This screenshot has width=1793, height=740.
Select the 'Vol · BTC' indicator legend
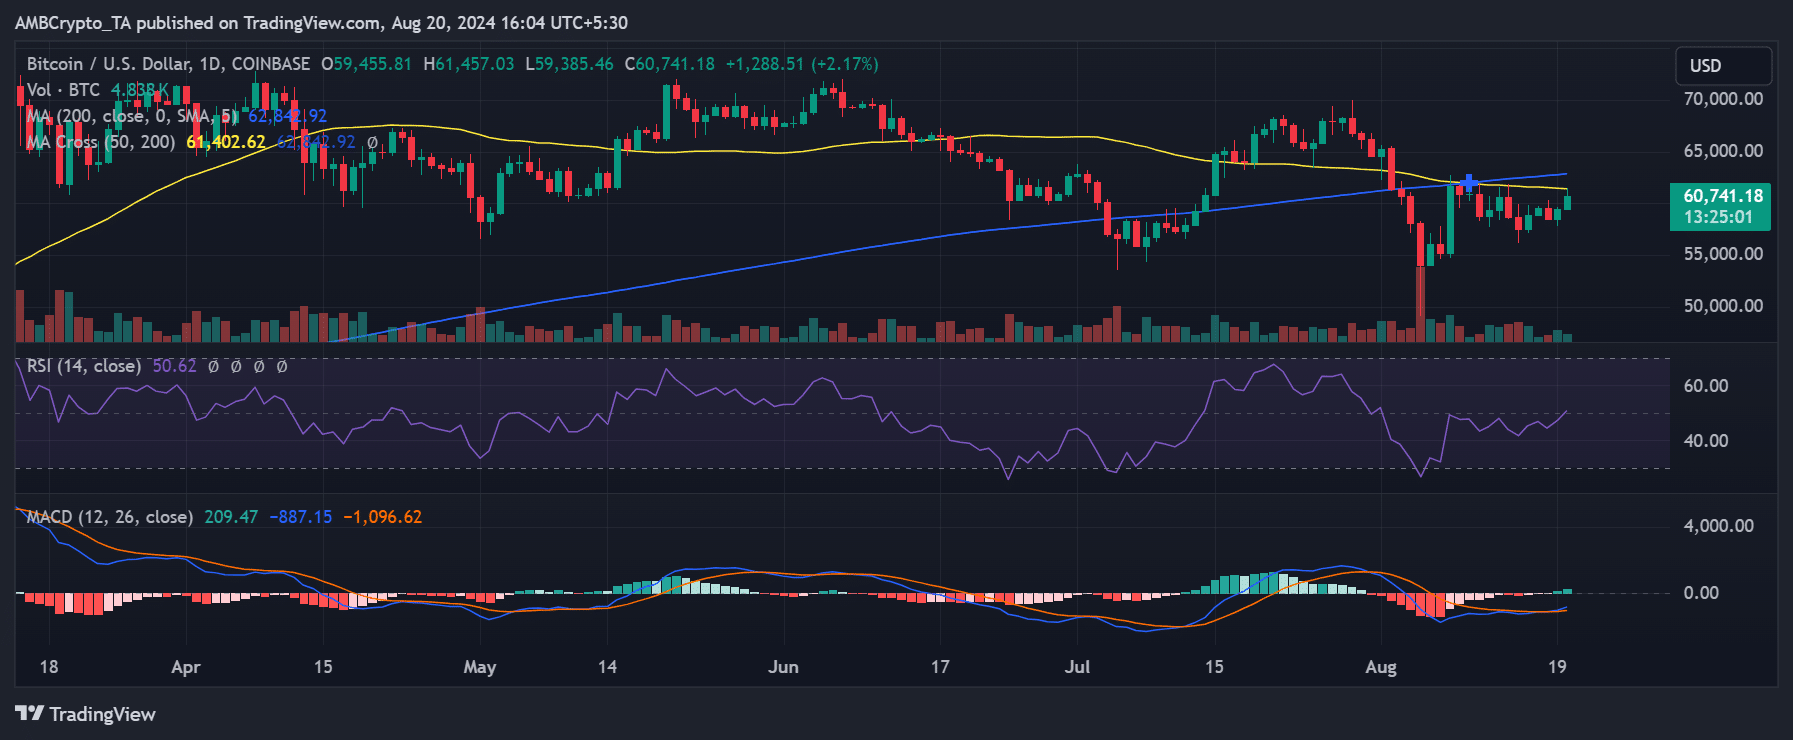63,90
